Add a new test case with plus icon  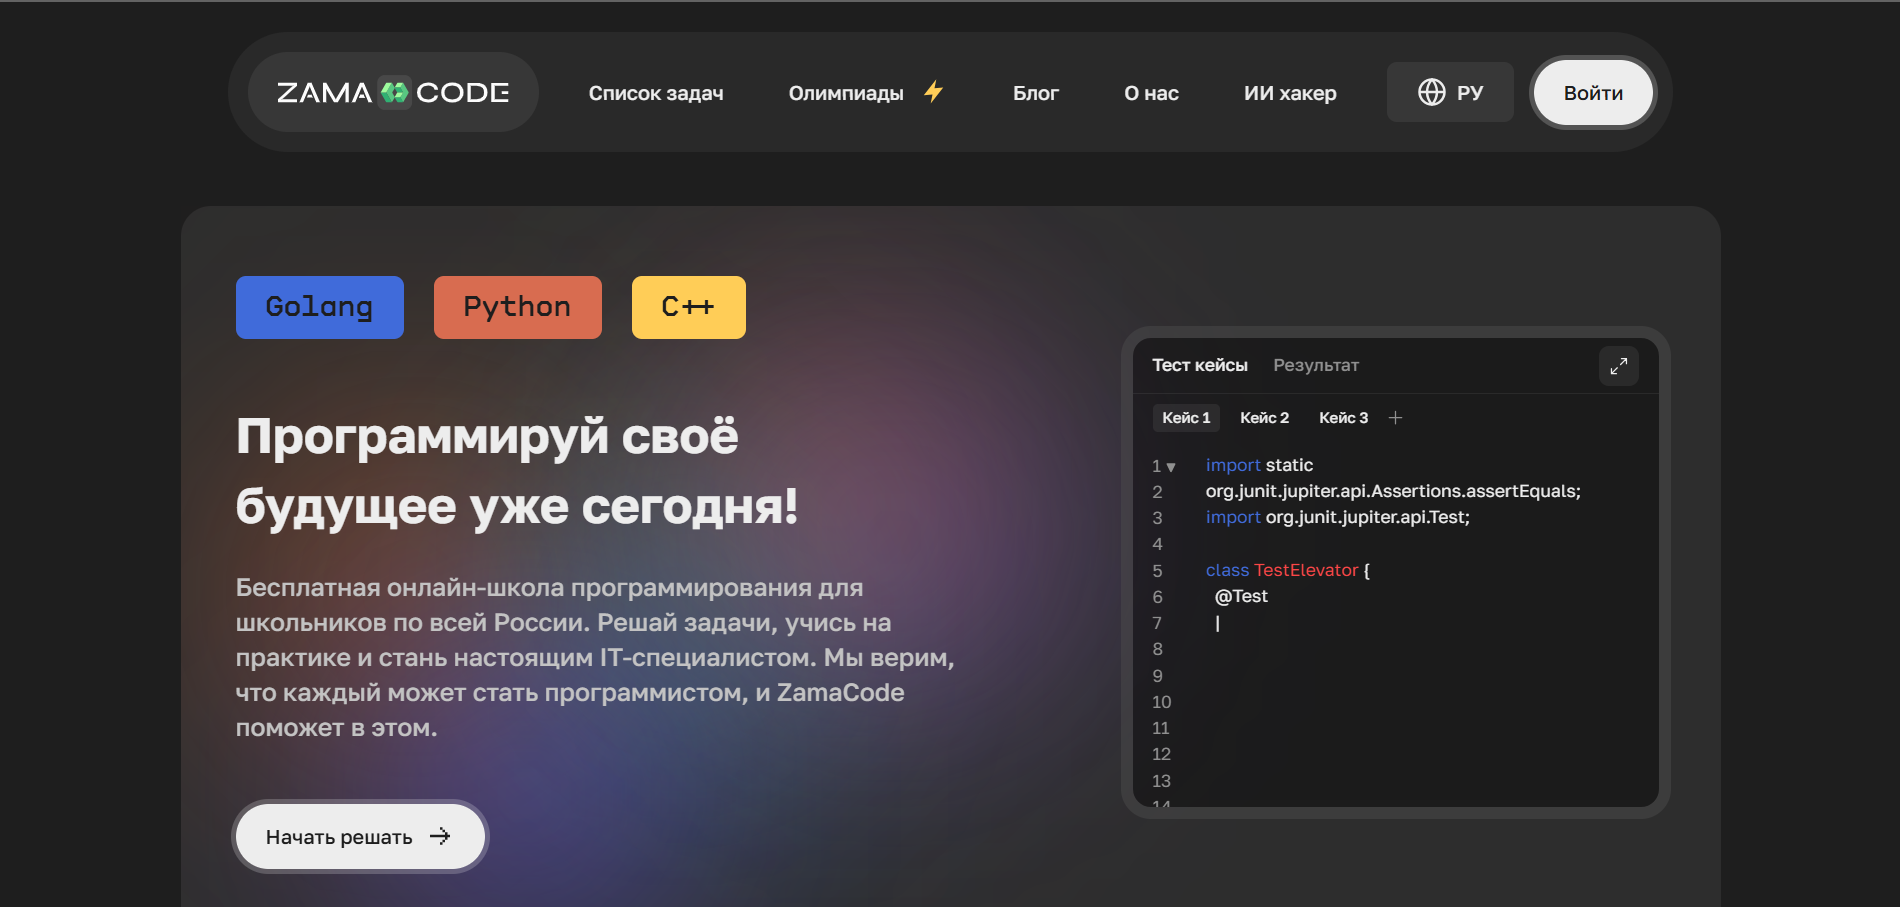click(x=1395, y=418)
